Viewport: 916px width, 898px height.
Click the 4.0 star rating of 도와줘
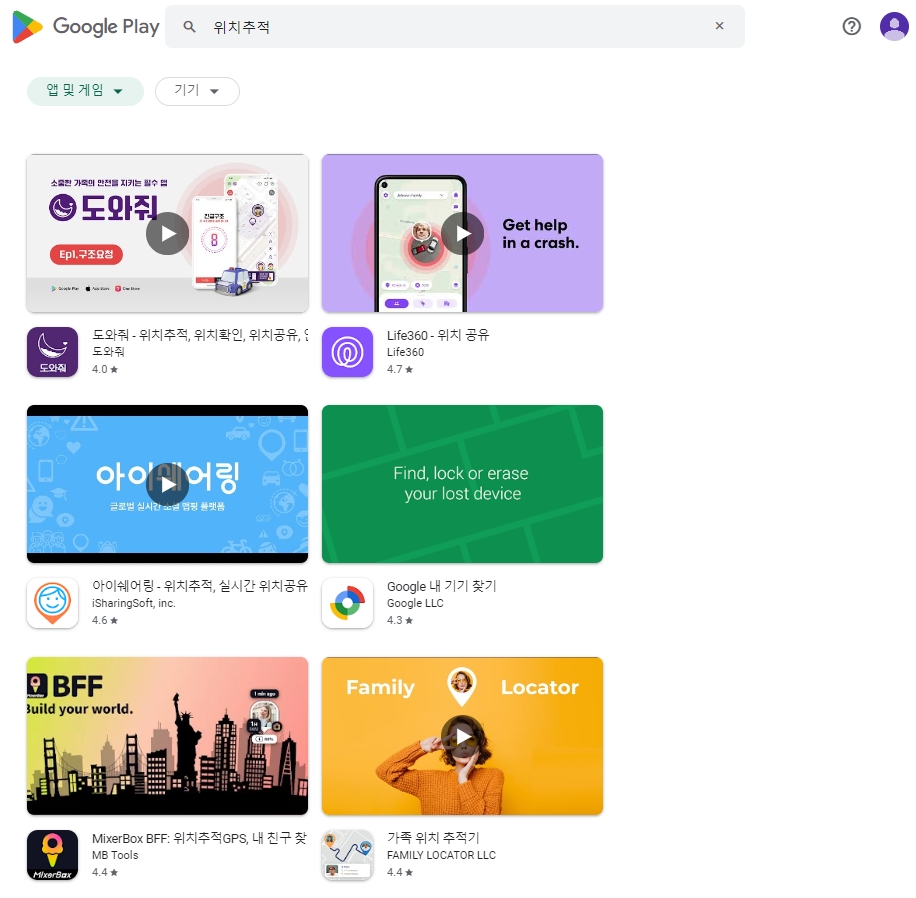105,369
